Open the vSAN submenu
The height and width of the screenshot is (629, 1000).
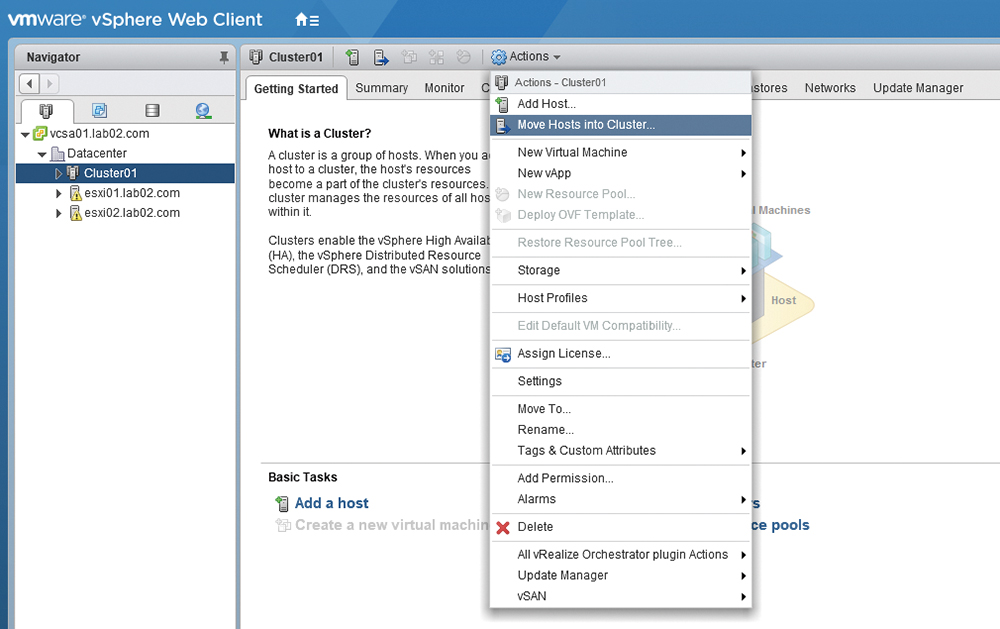(x=621, y=596)
